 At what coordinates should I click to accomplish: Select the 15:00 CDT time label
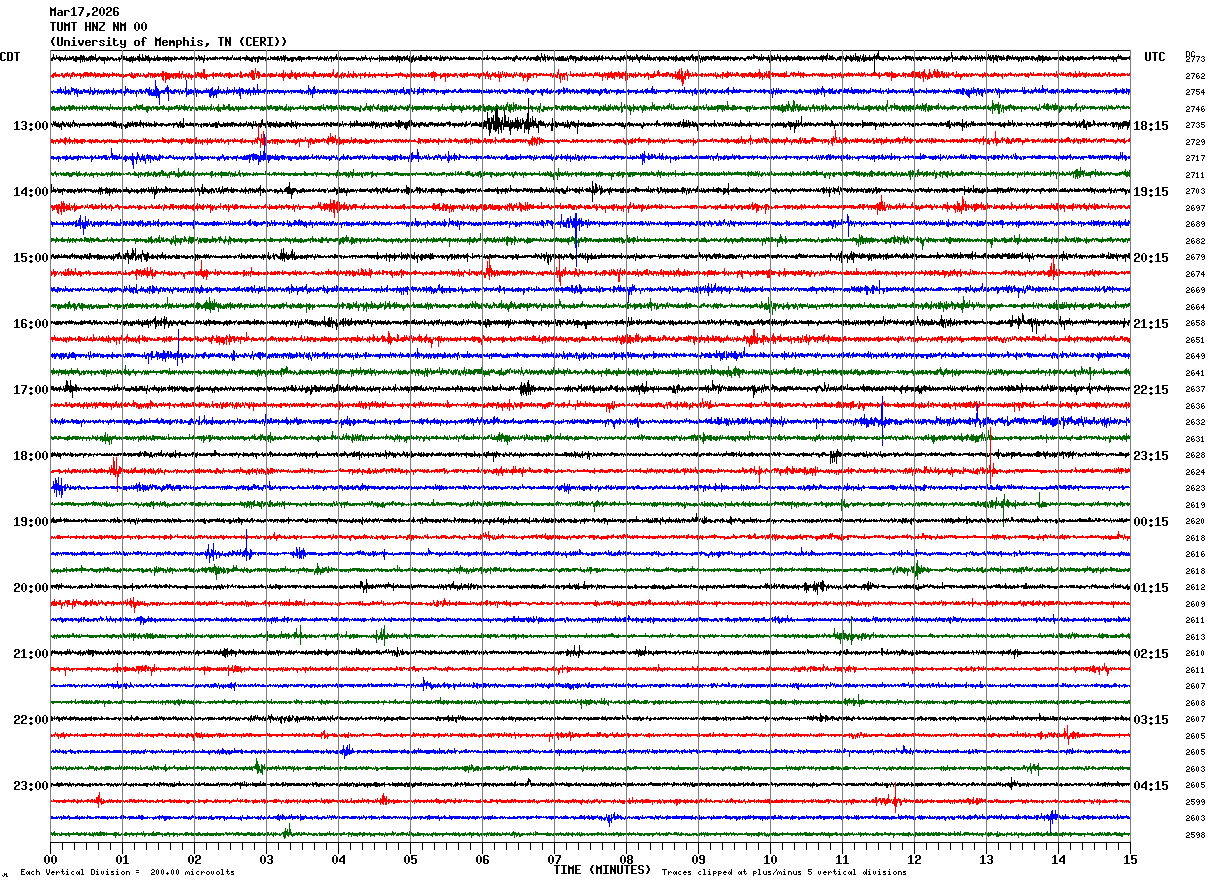(x=31, y=258)
